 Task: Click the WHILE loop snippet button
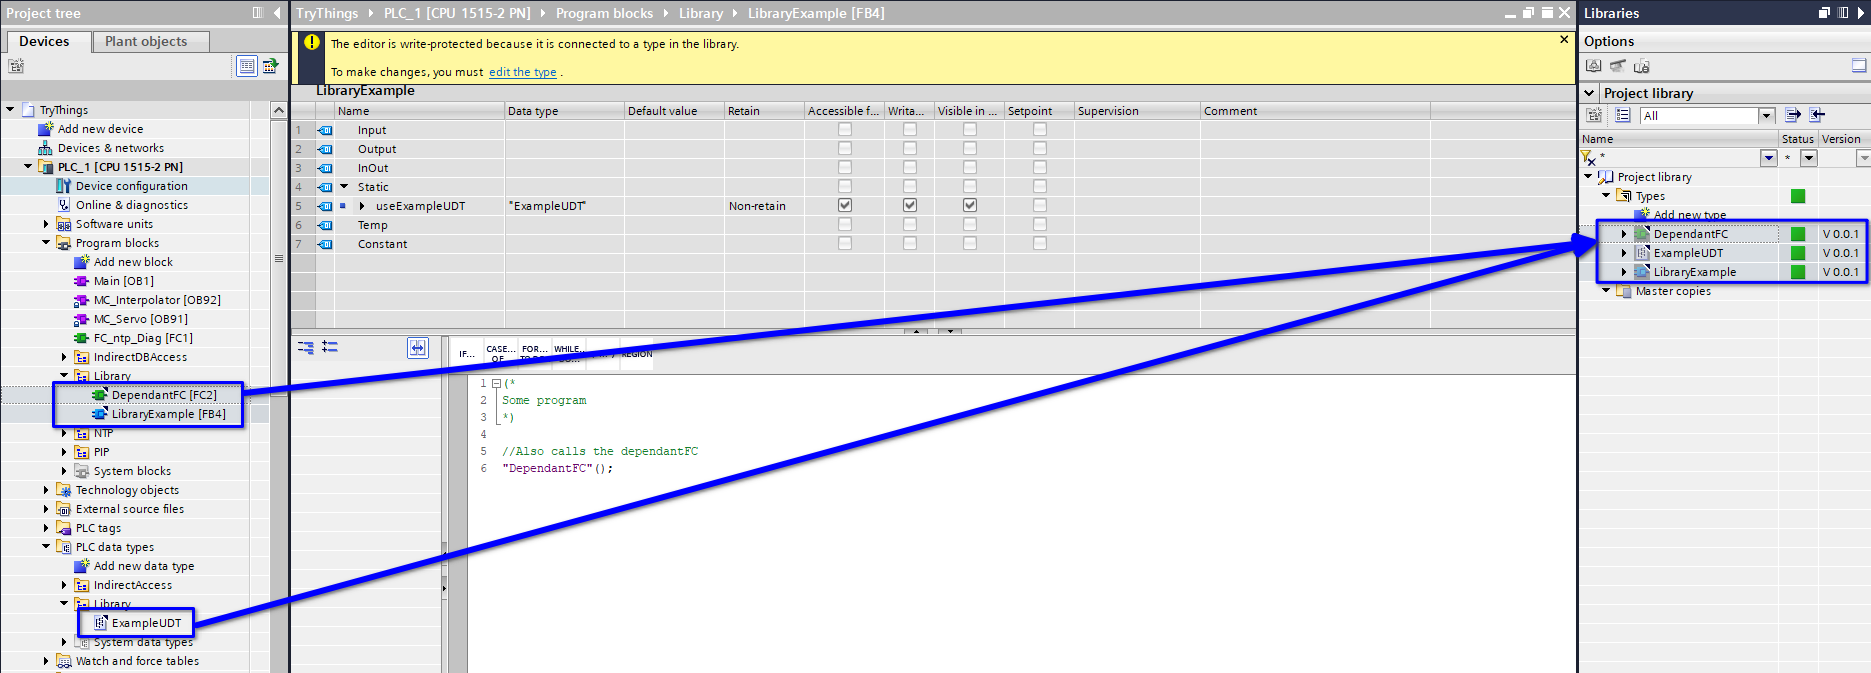(567, 354)
